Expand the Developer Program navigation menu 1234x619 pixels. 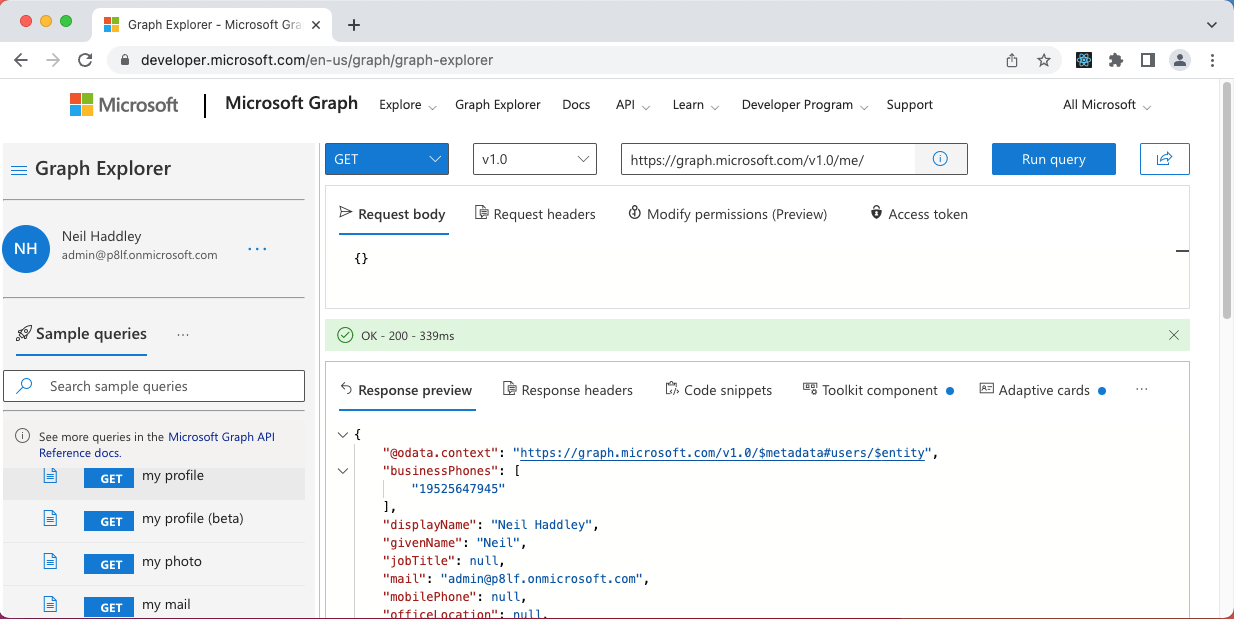[x=804, y=105]
